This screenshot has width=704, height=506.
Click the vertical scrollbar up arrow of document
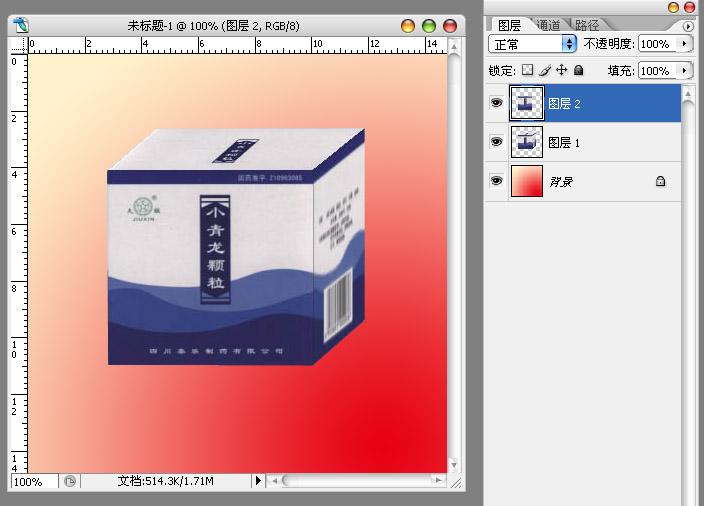pyautogui.click(x=454, y=46)
